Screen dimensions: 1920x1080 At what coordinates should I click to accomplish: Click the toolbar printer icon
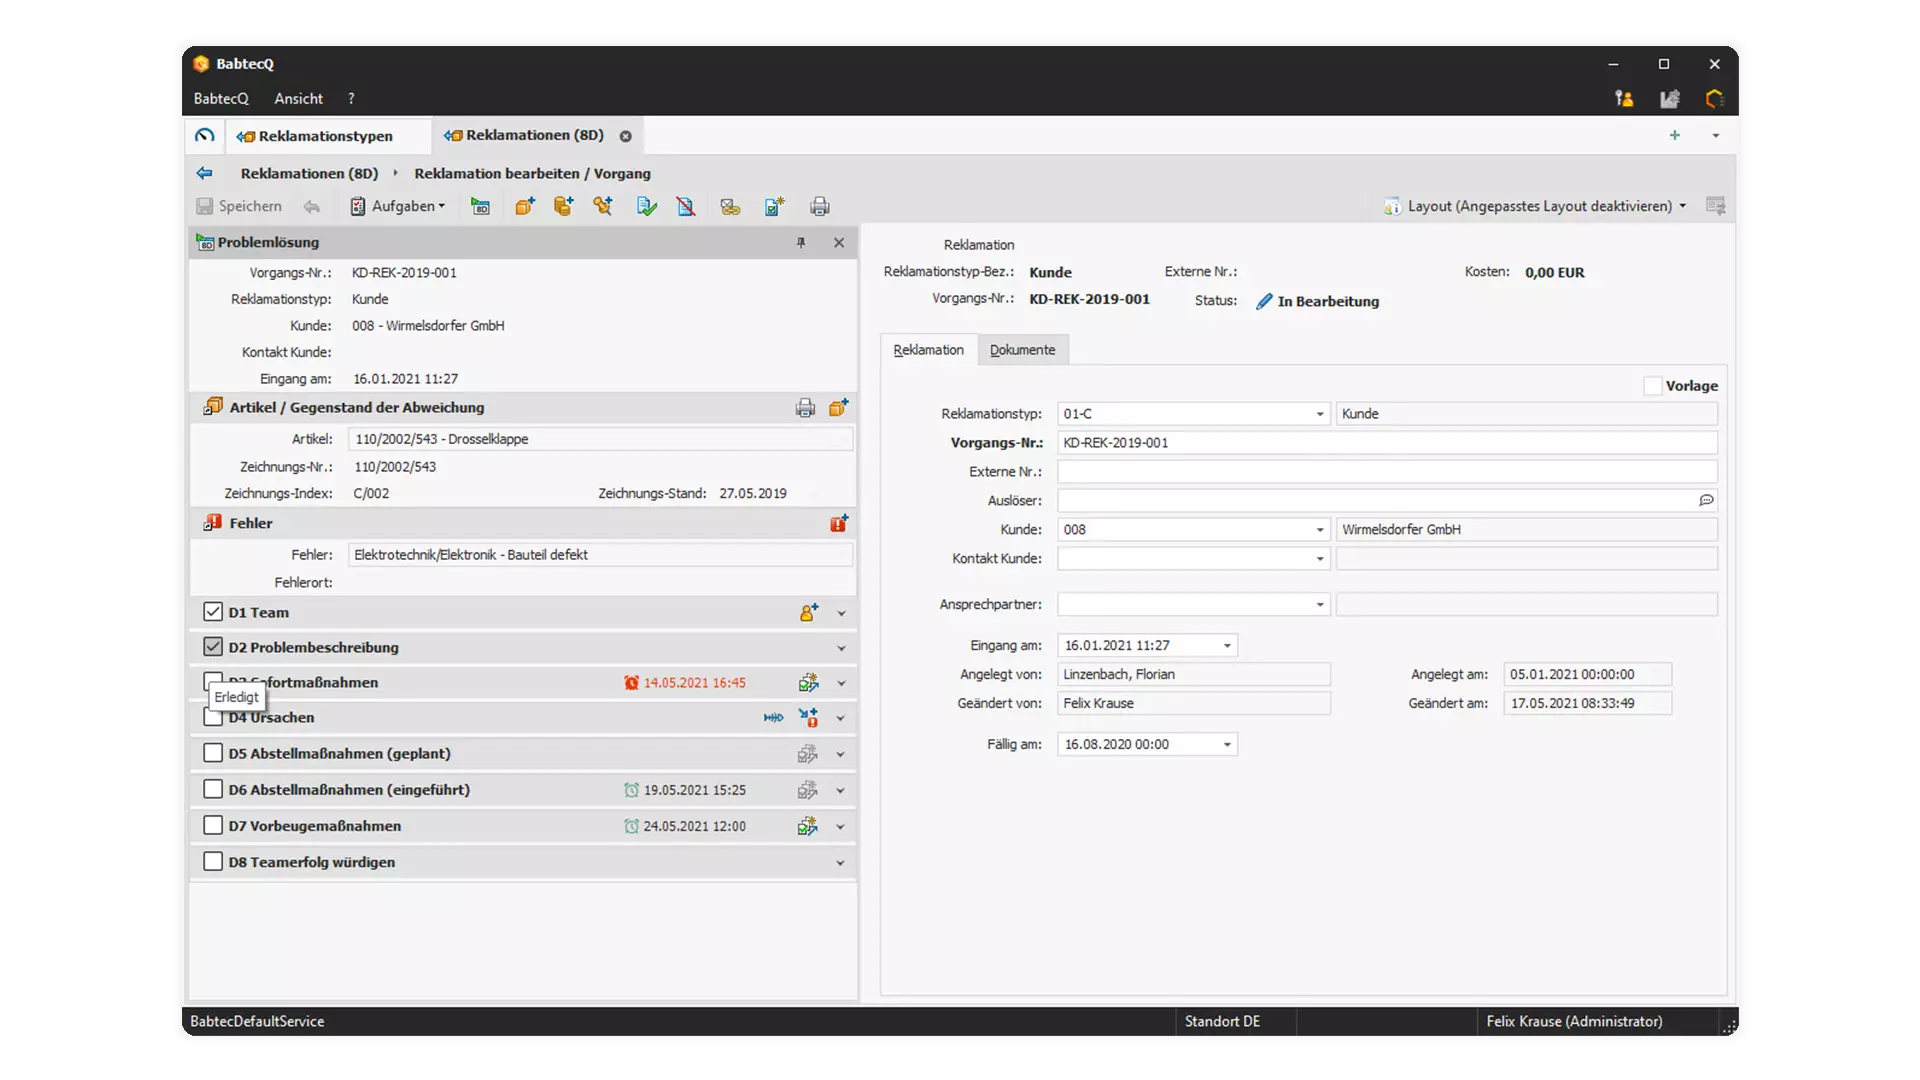(820, 206)
